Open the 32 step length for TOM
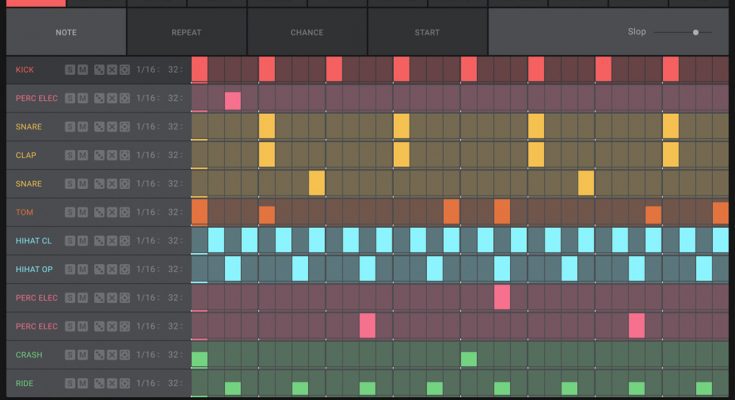 click(x=174, y=213)
